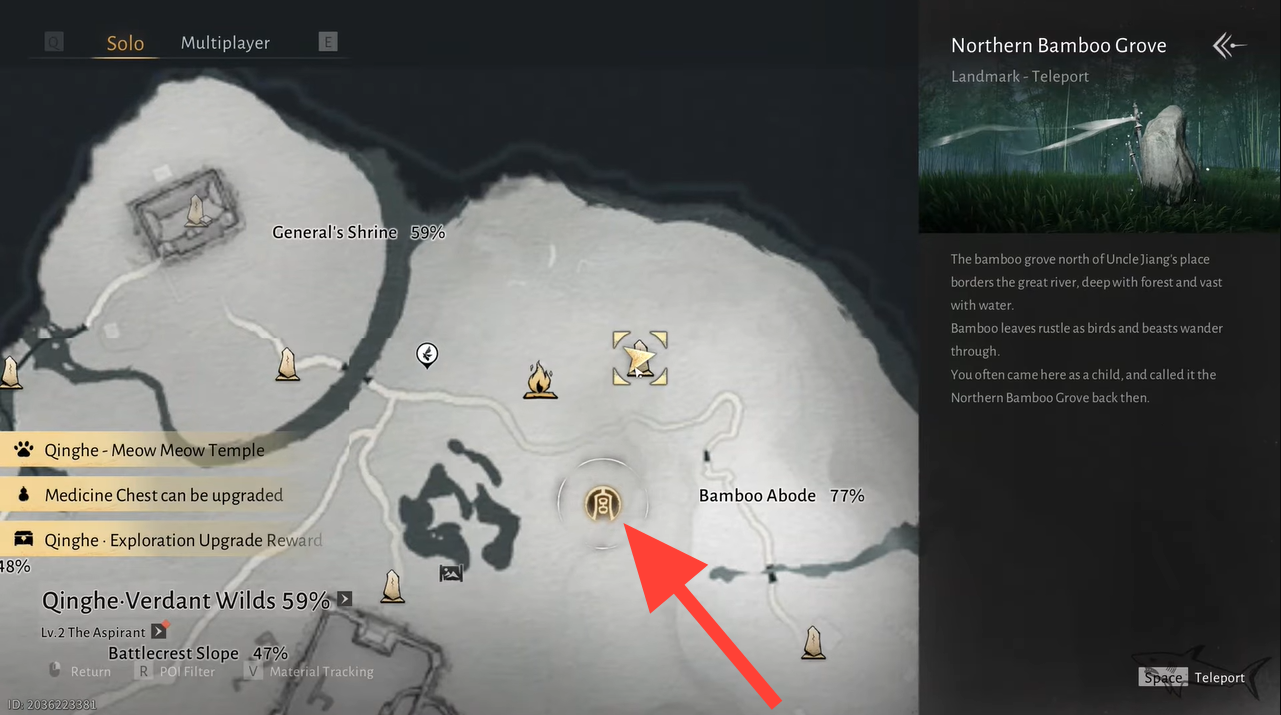
Task: Select the stone tablet inside General's Shrine
Action: pyautogui.click(x=197, y=210)
